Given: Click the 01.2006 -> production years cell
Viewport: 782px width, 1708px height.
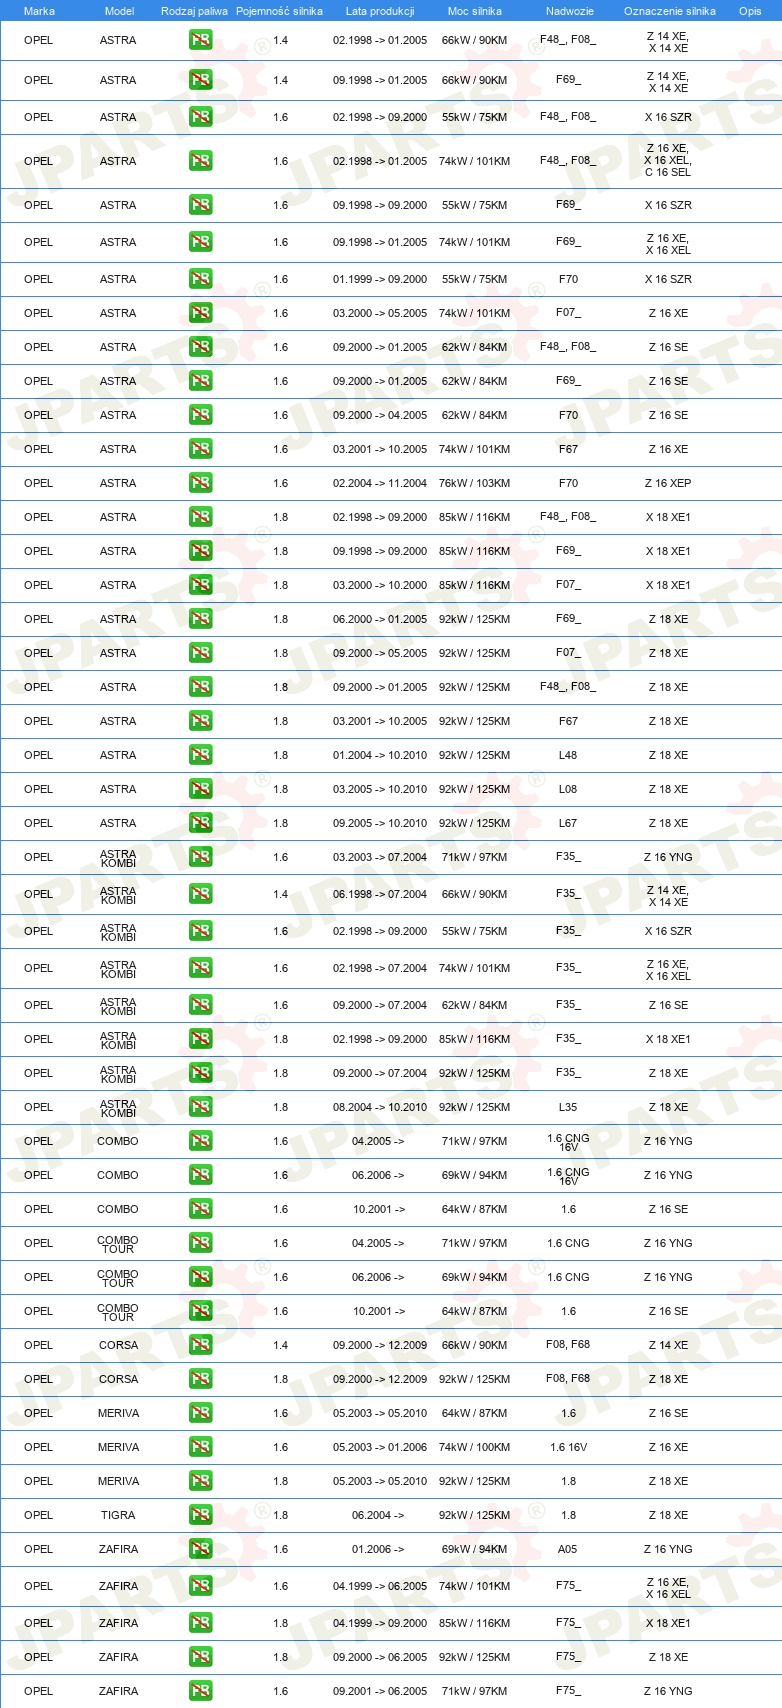Looking at the screenshot, I should click(x=378, y=1549).
